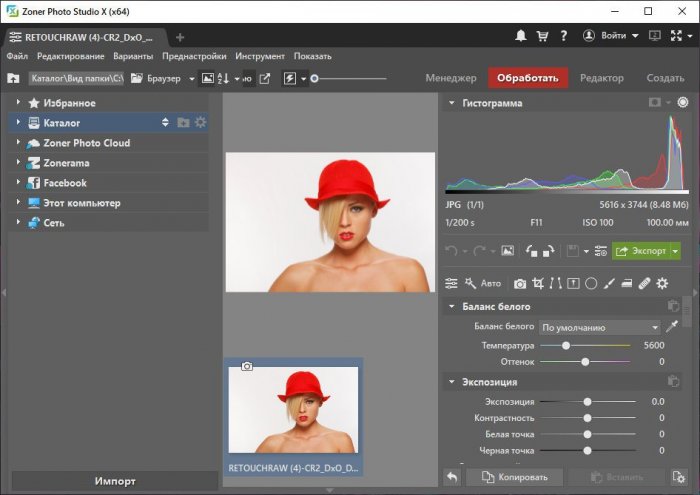The image size is (700, 495).
Task: Open the Export dropdown arrow
Action: 676,250
